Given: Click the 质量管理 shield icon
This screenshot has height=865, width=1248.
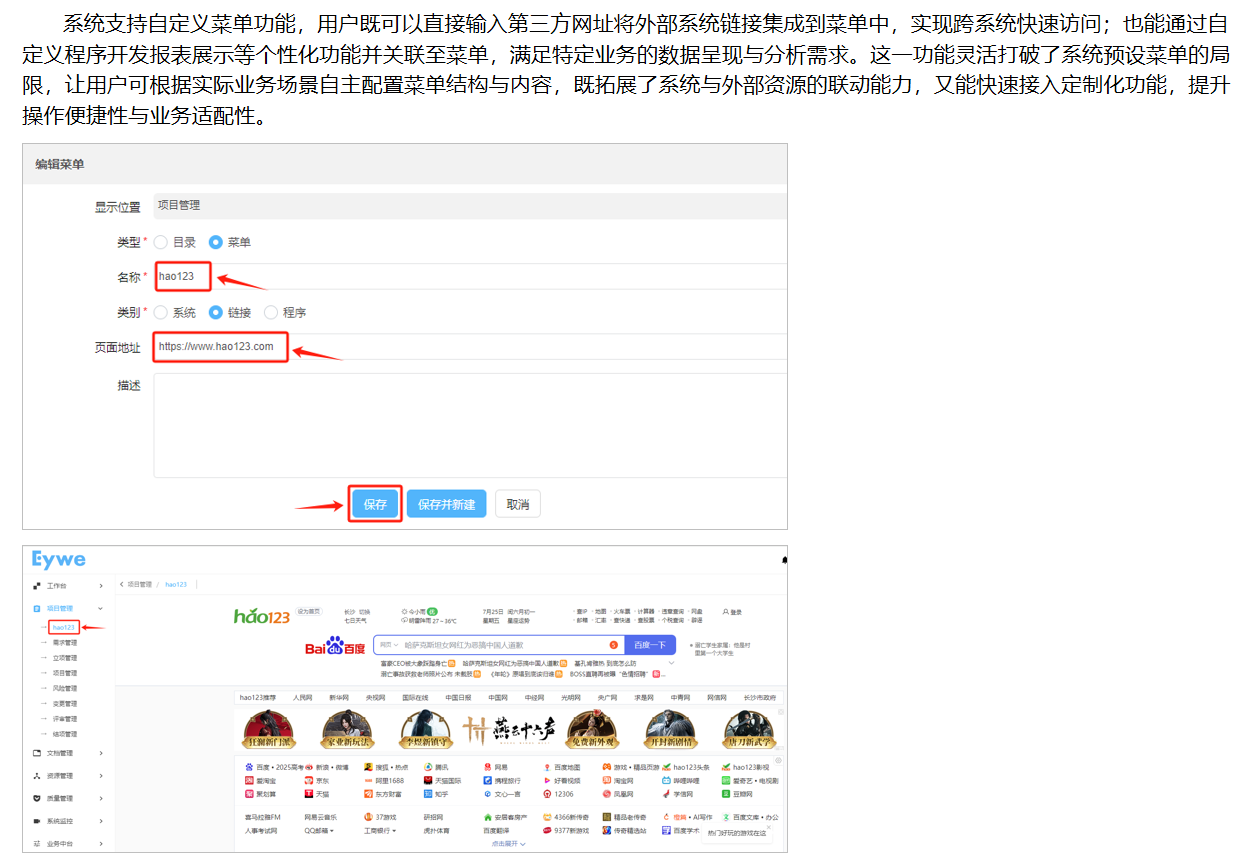Looking at the screenshot, I should click(37, 799).
